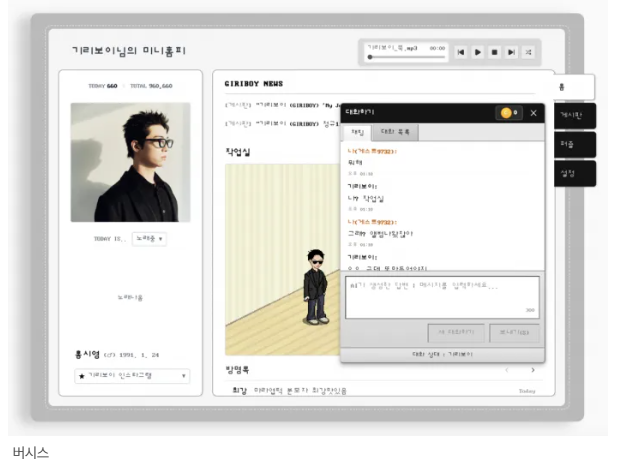Skip to the previous track in music player
Screen dimensions: 620x472
pos(461,52)
